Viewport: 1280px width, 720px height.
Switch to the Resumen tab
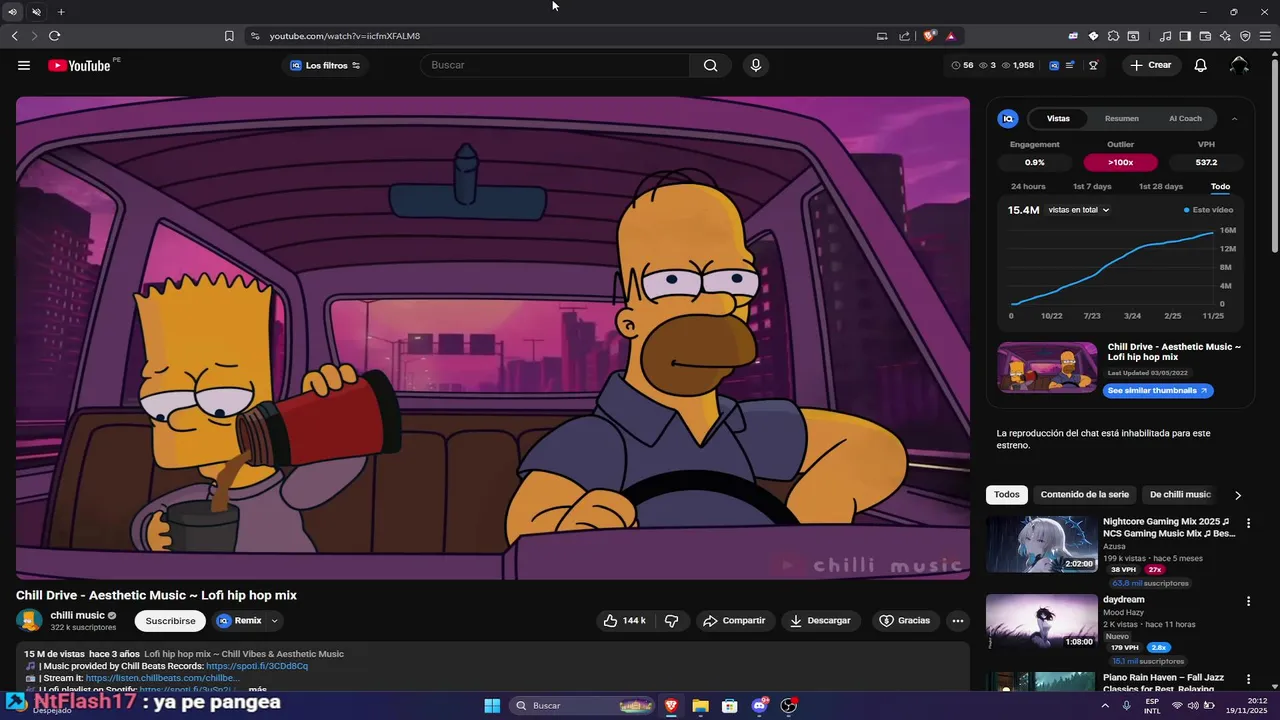point(1121,118)
